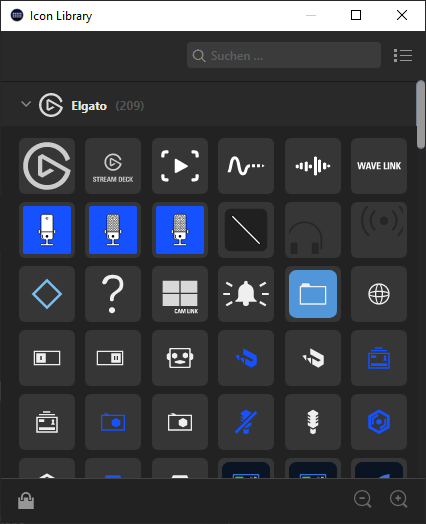The image size is (426, 524).
Task: Select the alarm bell icon
Action: [x=246, y=294]
